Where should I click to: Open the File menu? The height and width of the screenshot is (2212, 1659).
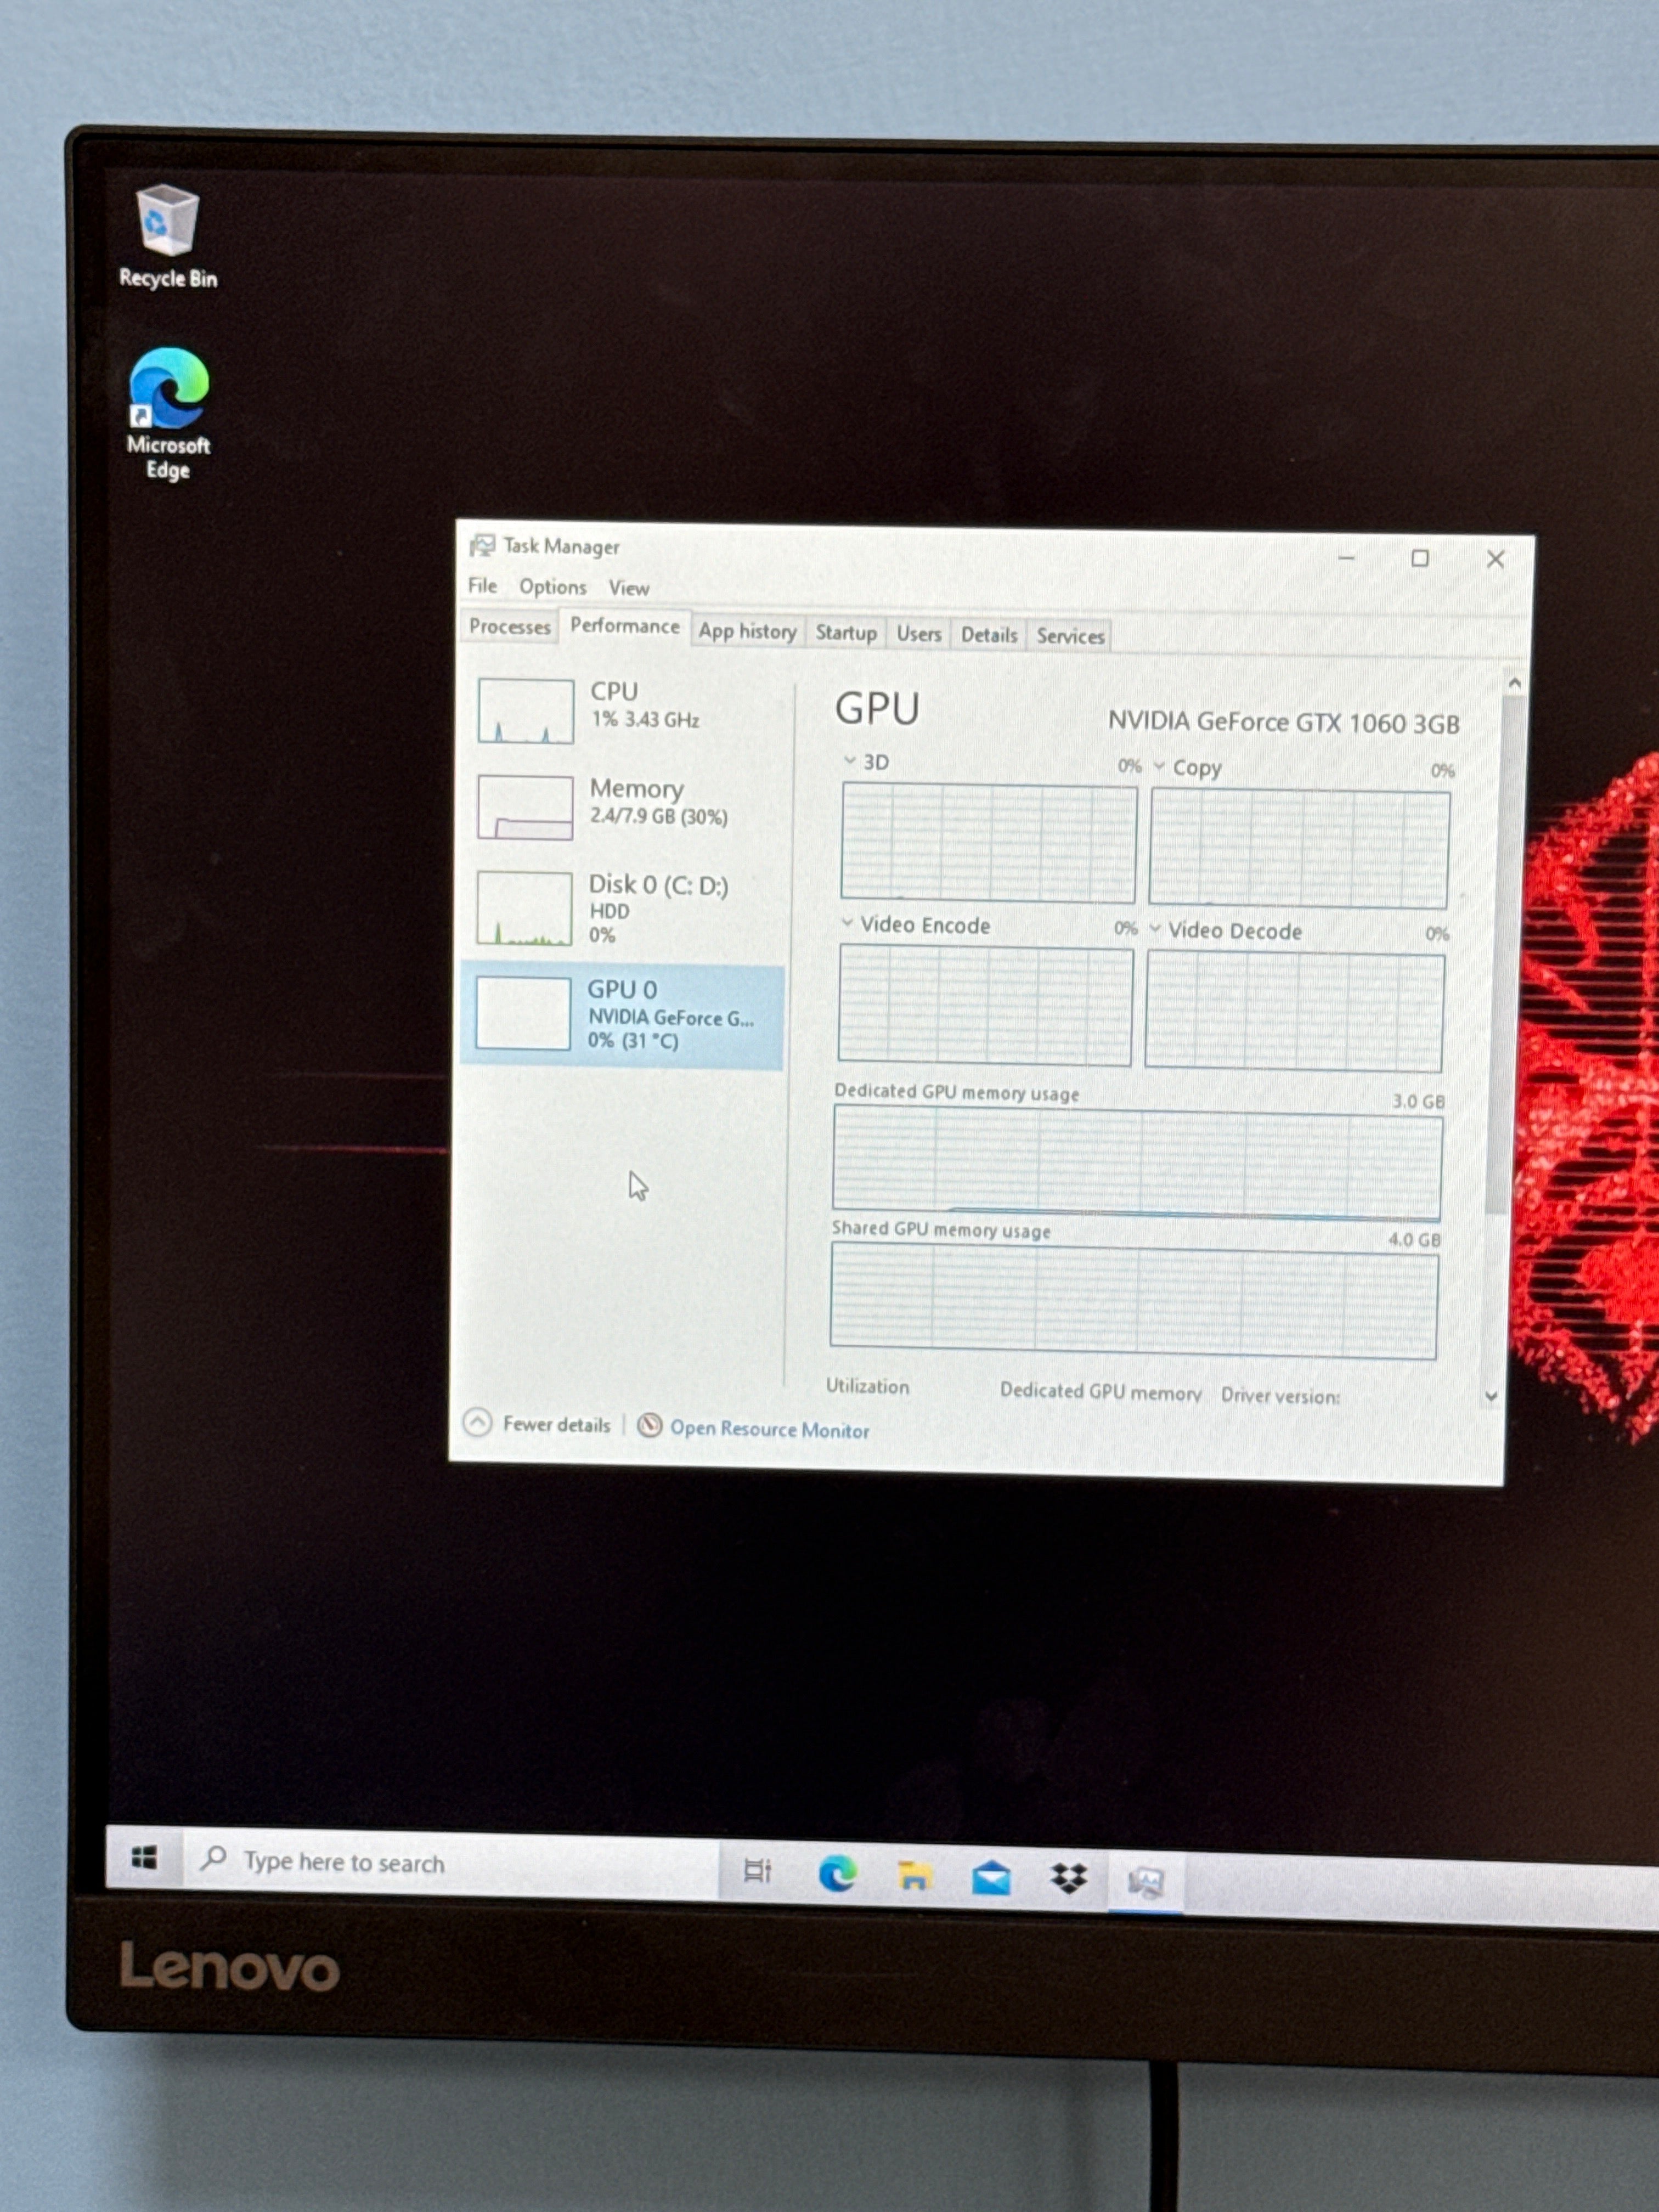pos(483,585)
